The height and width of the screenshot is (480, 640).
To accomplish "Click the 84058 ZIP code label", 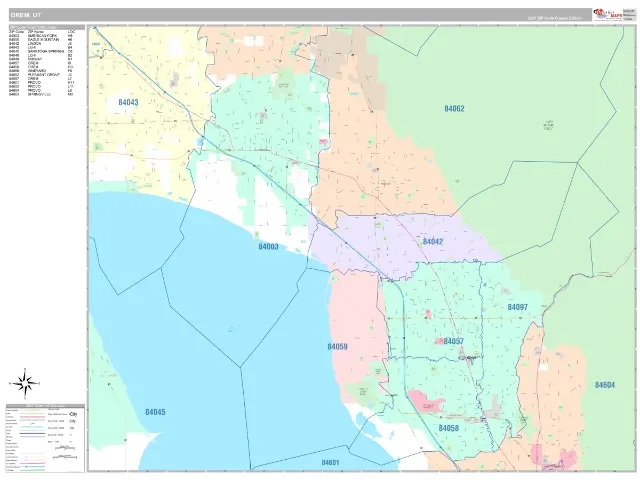I will click(x=449, y=428).
